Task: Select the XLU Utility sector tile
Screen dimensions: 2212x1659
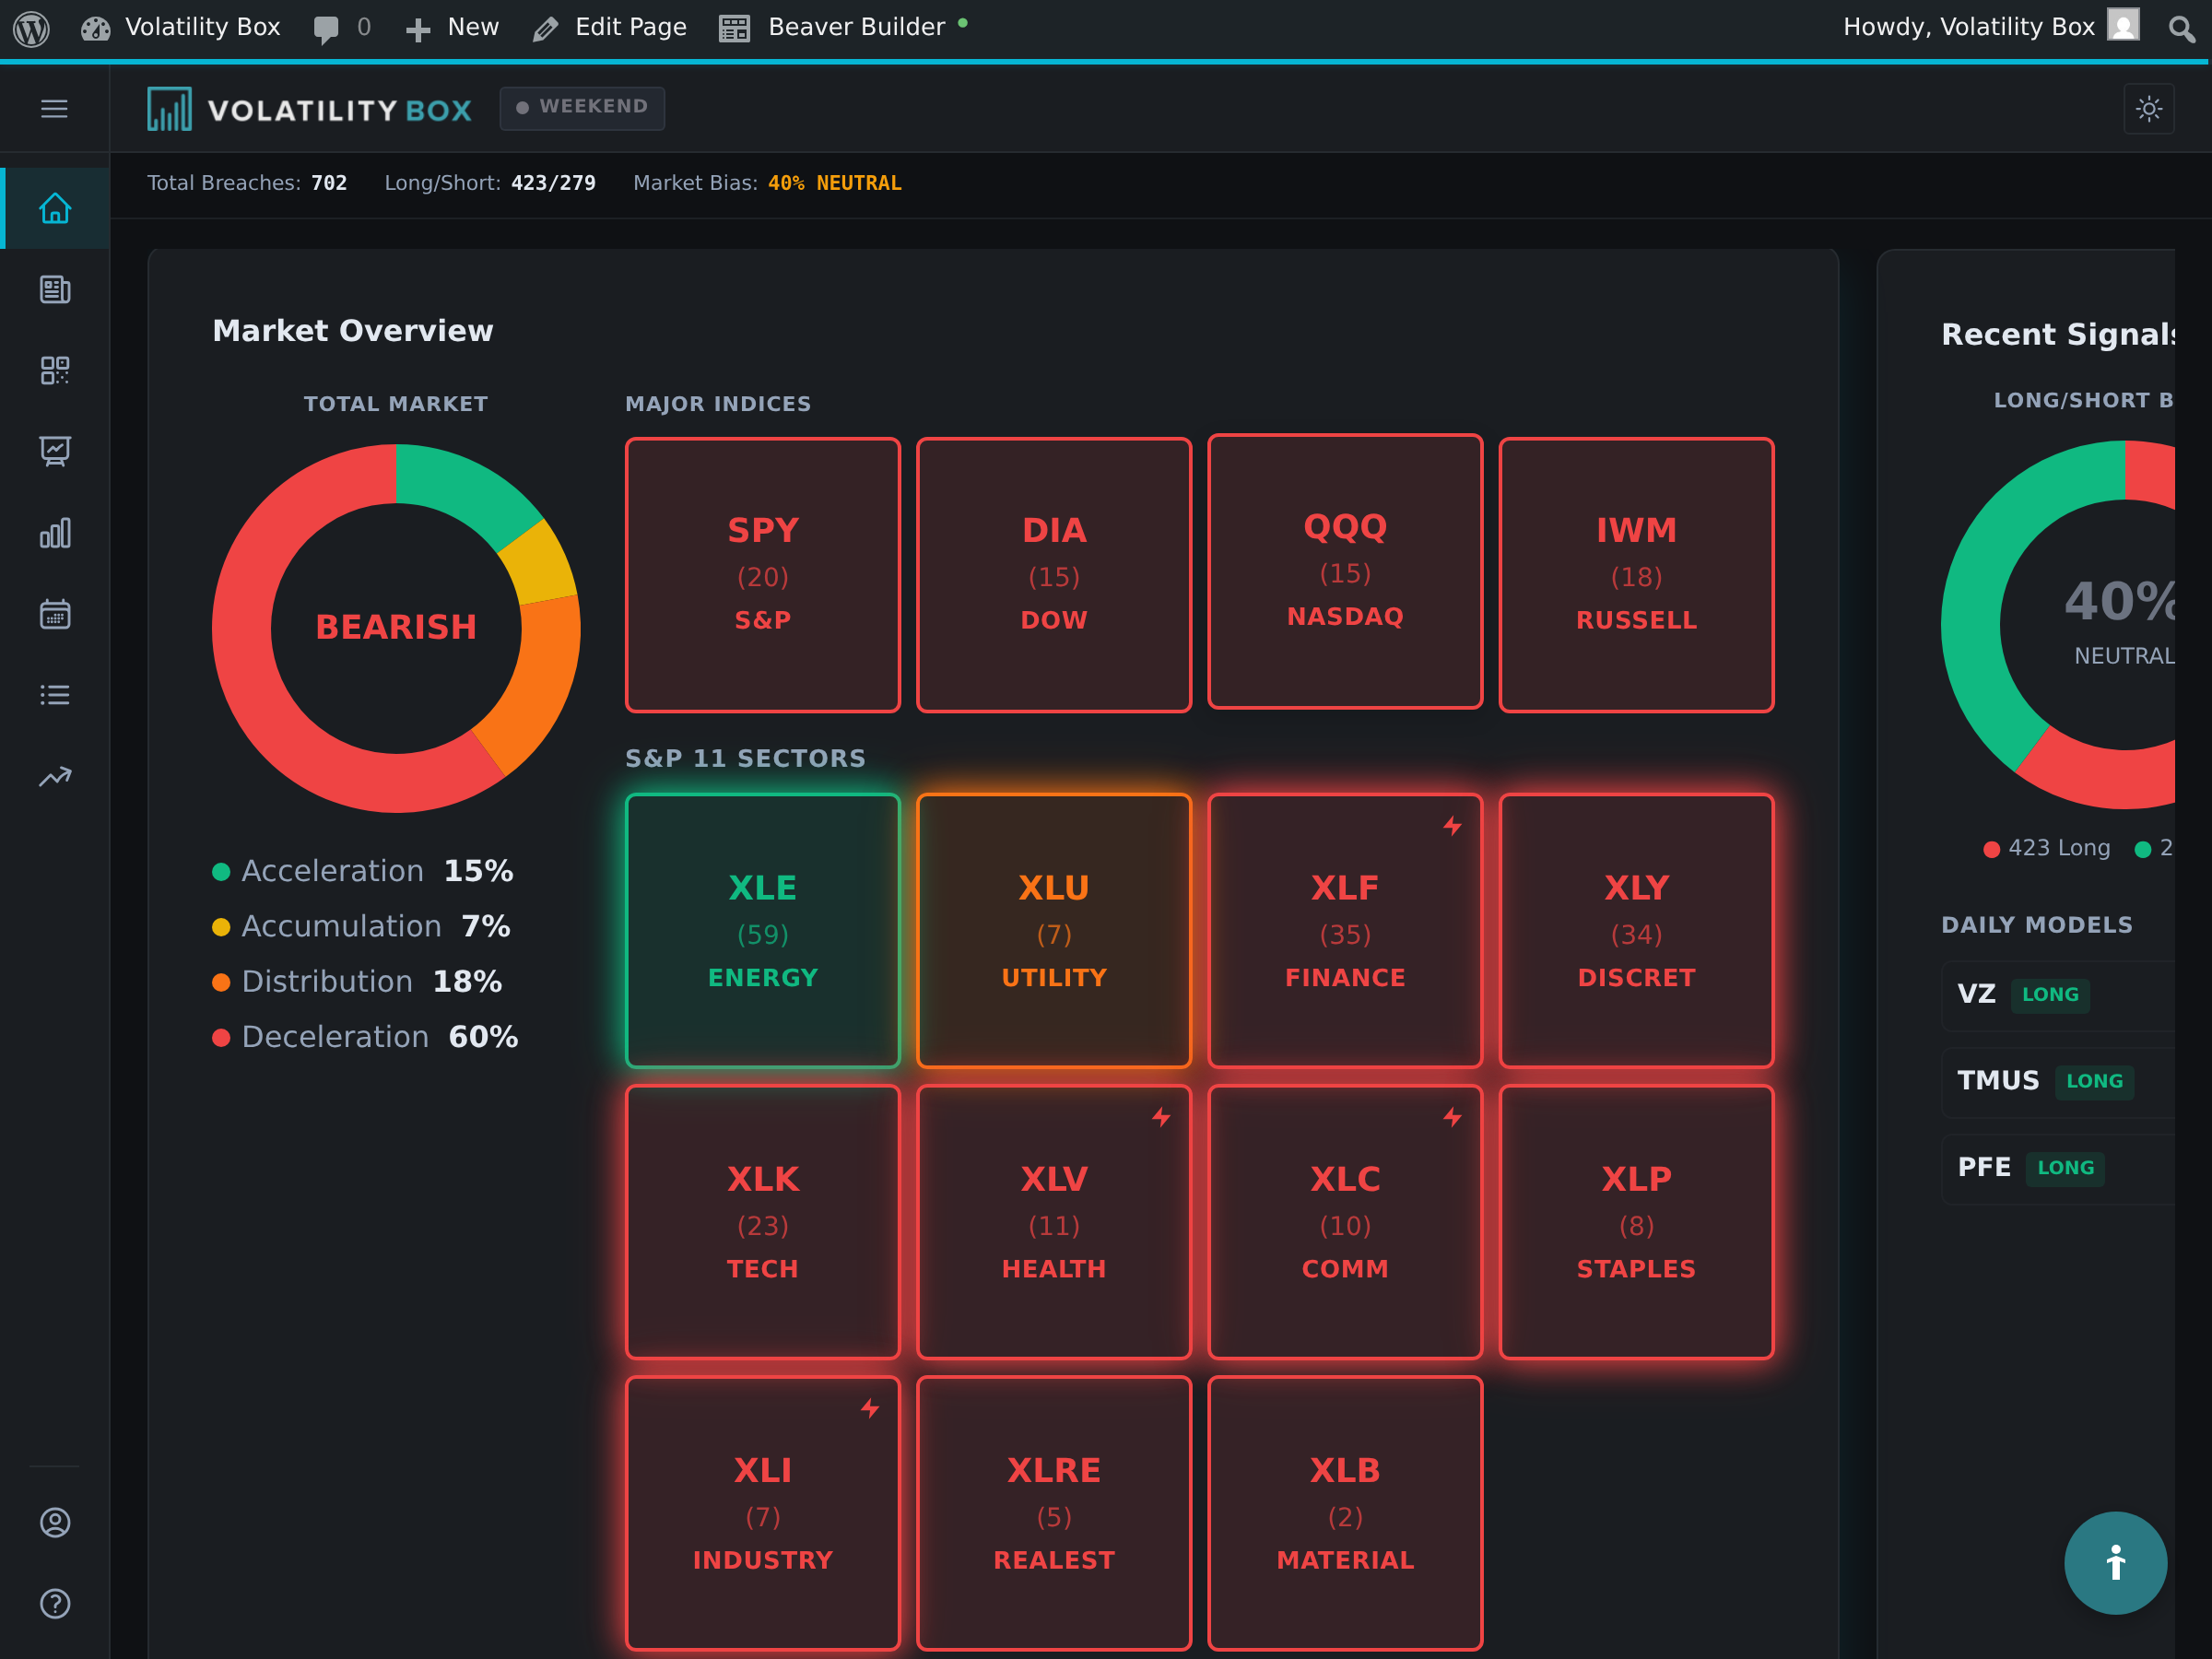Action: click(1054, 930)
